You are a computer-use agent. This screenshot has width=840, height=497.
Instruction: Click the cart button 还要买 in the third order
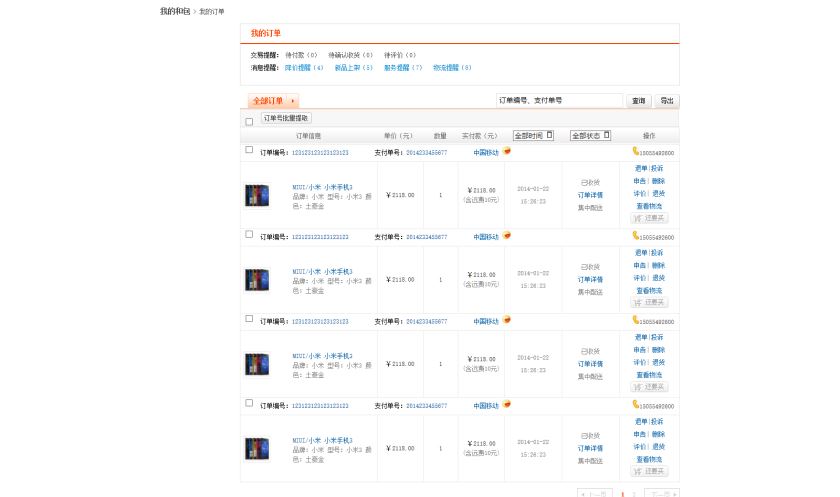[649, 387]
